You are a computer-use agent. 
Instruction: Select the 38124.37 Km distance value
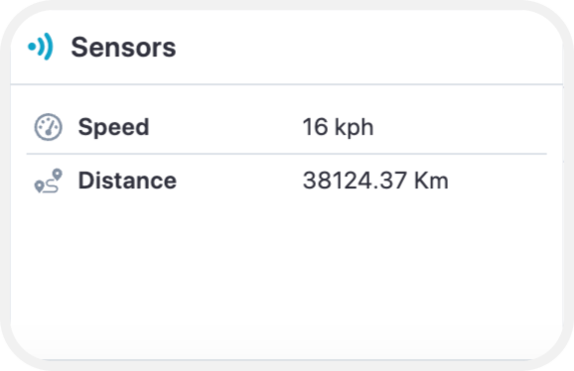(x=375, y=181)
